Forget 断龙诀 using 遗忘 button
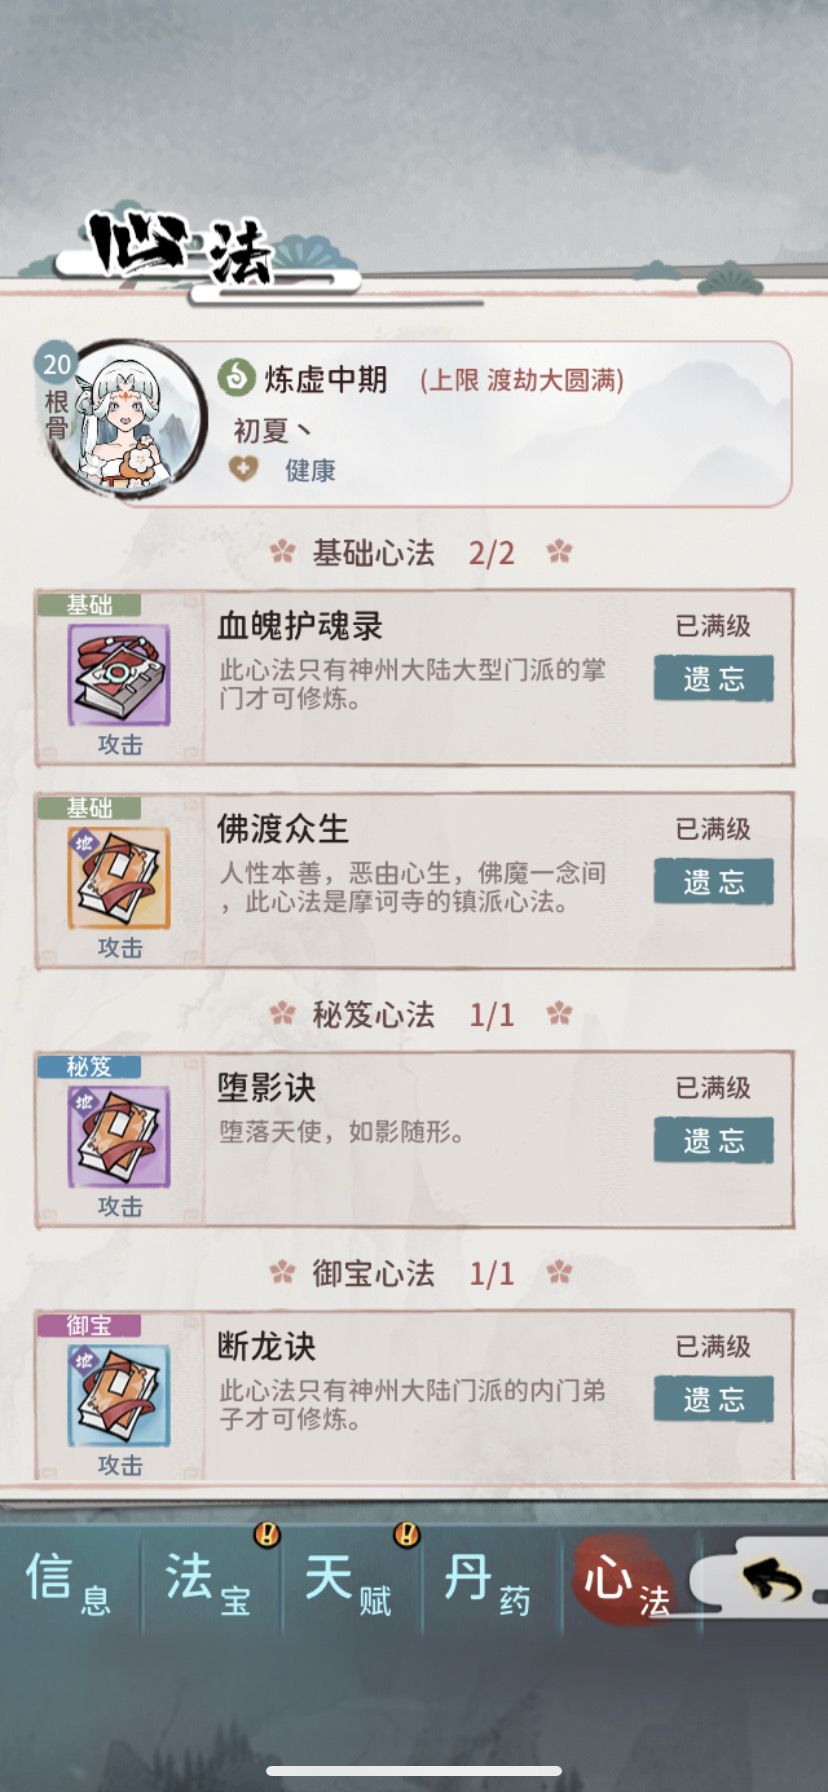This screenshot has width=828, height=1792. (714, 1400)
